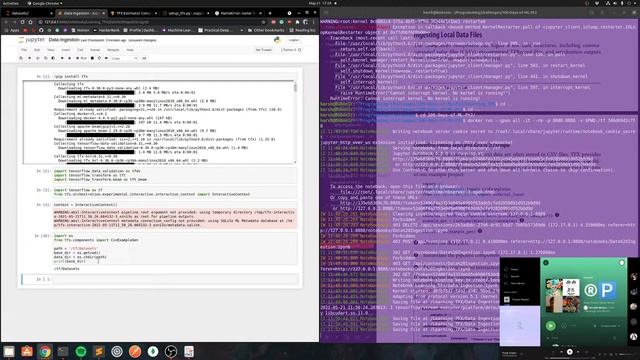This screenshot has width=640, height=360.
Task: Click the large green play button in Spotify
Action: coord(551,326)
